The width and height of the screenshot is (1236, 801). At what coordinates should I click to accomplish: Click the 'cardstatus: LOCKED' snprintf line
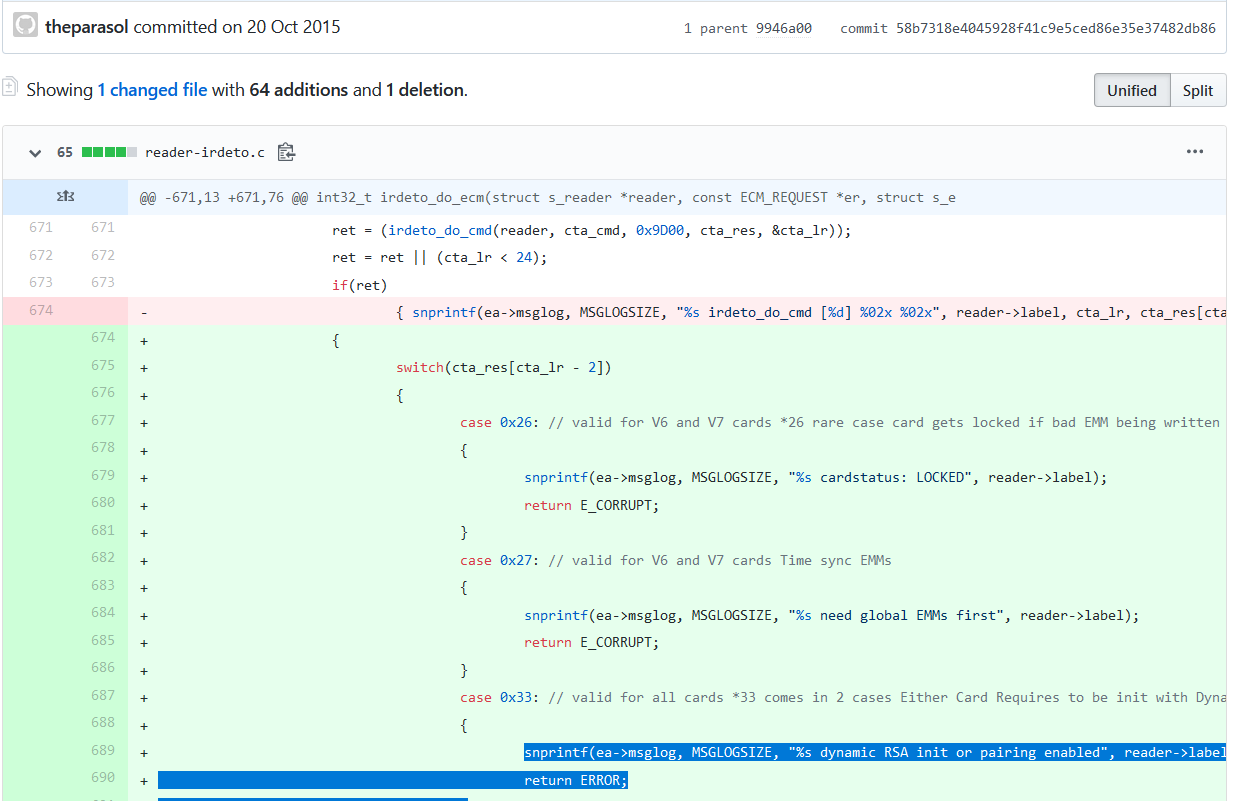[816, 478]
